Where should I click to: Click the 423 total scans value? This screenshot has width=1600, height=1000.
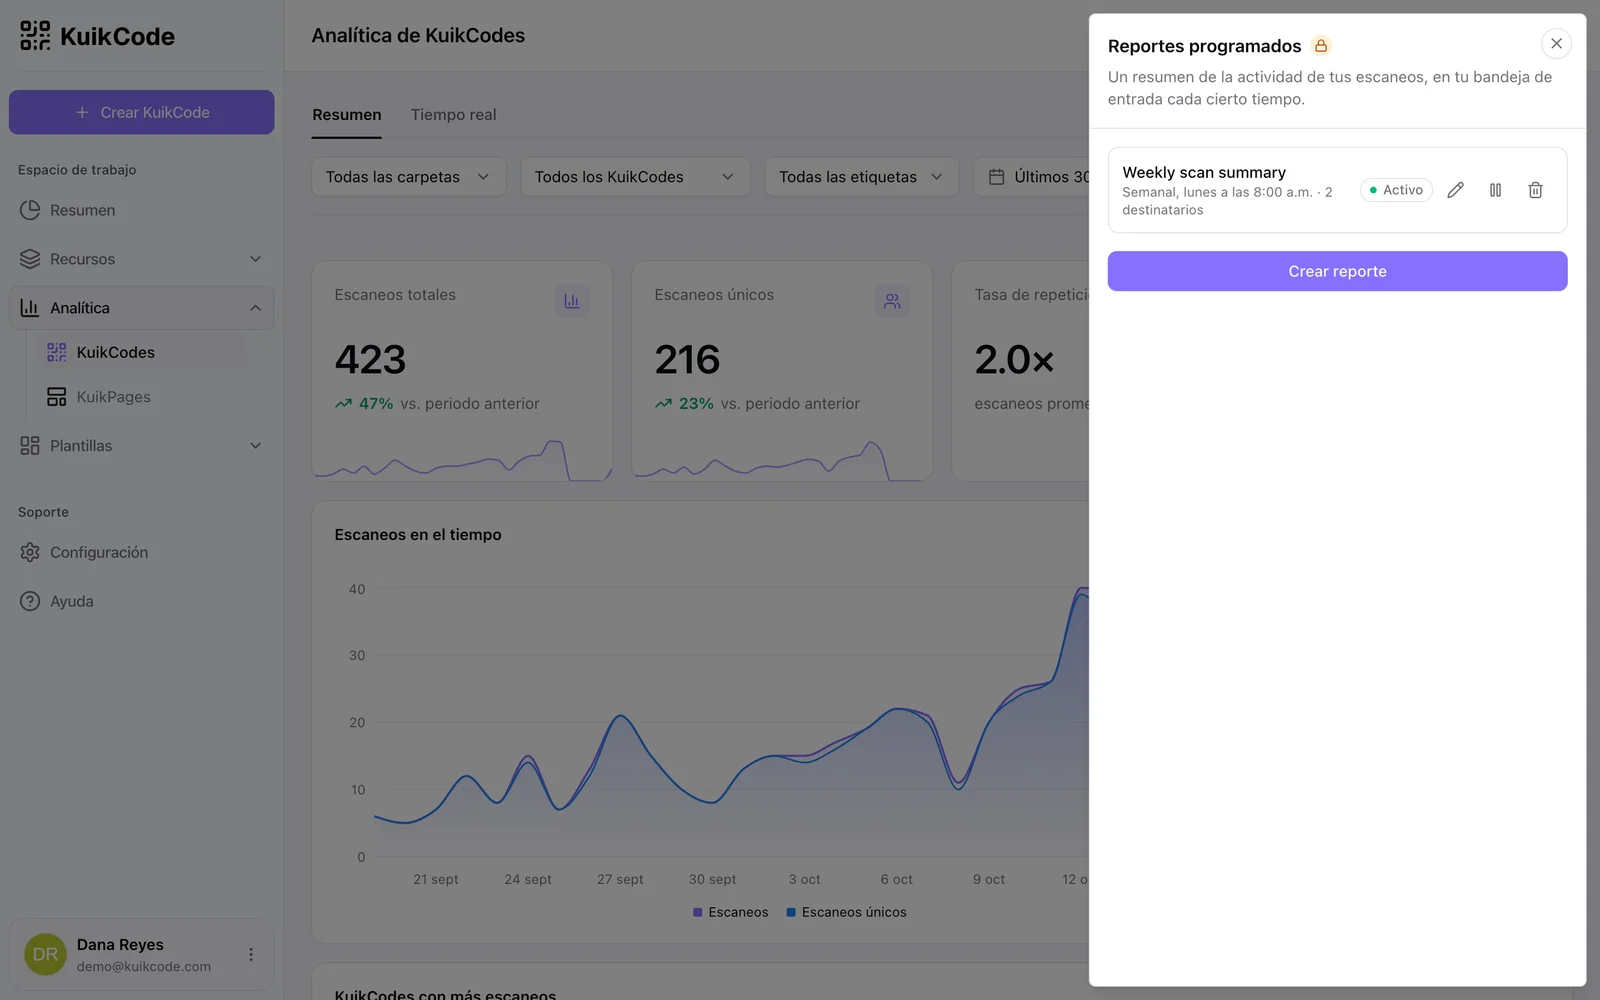(371, 360)
